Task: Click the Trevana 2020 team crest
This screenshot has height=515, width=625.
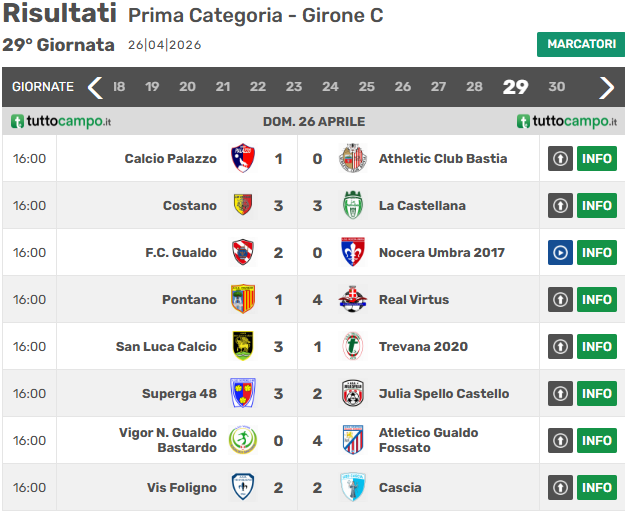Action: [352, 346]
